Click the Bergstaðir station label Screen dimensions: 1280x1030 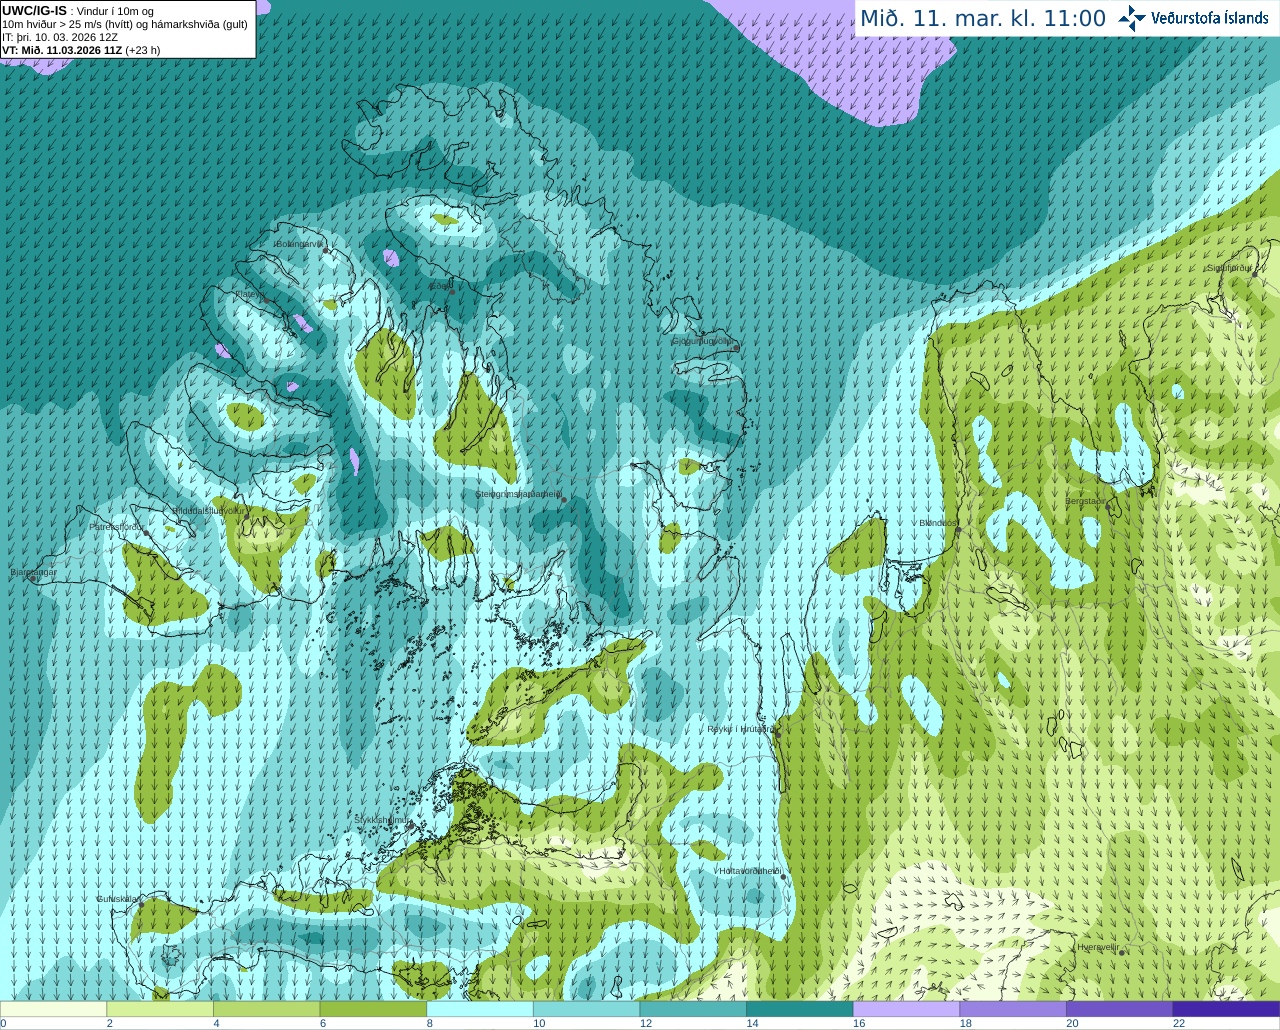(x=1086, y=501)
